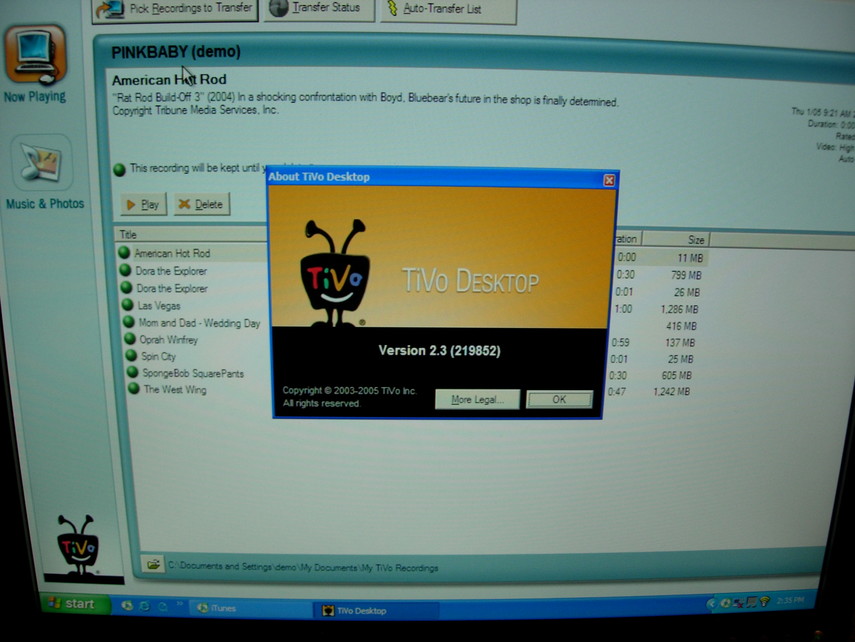Click green status dot beside Las Vegas

click(x=128, y=304)
